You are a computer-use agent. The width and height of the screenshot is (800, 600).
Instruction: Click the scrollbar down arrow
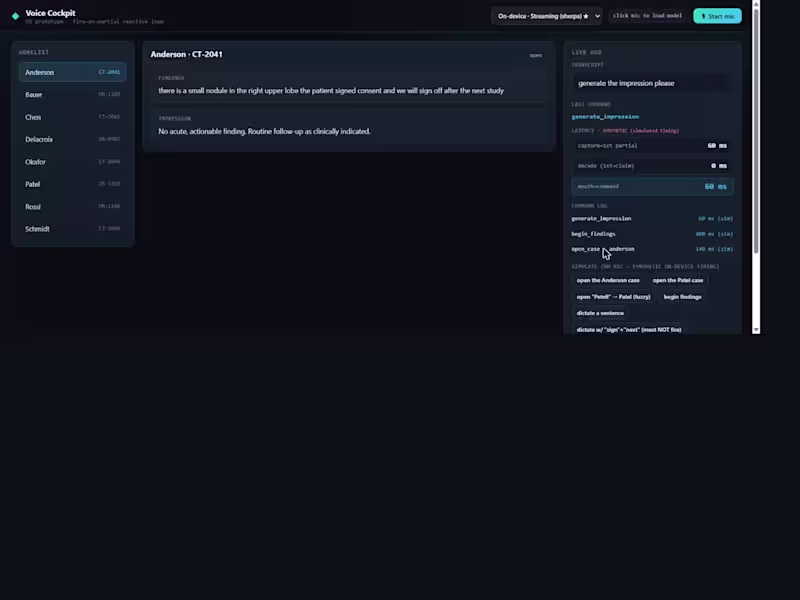coord(756,330)
